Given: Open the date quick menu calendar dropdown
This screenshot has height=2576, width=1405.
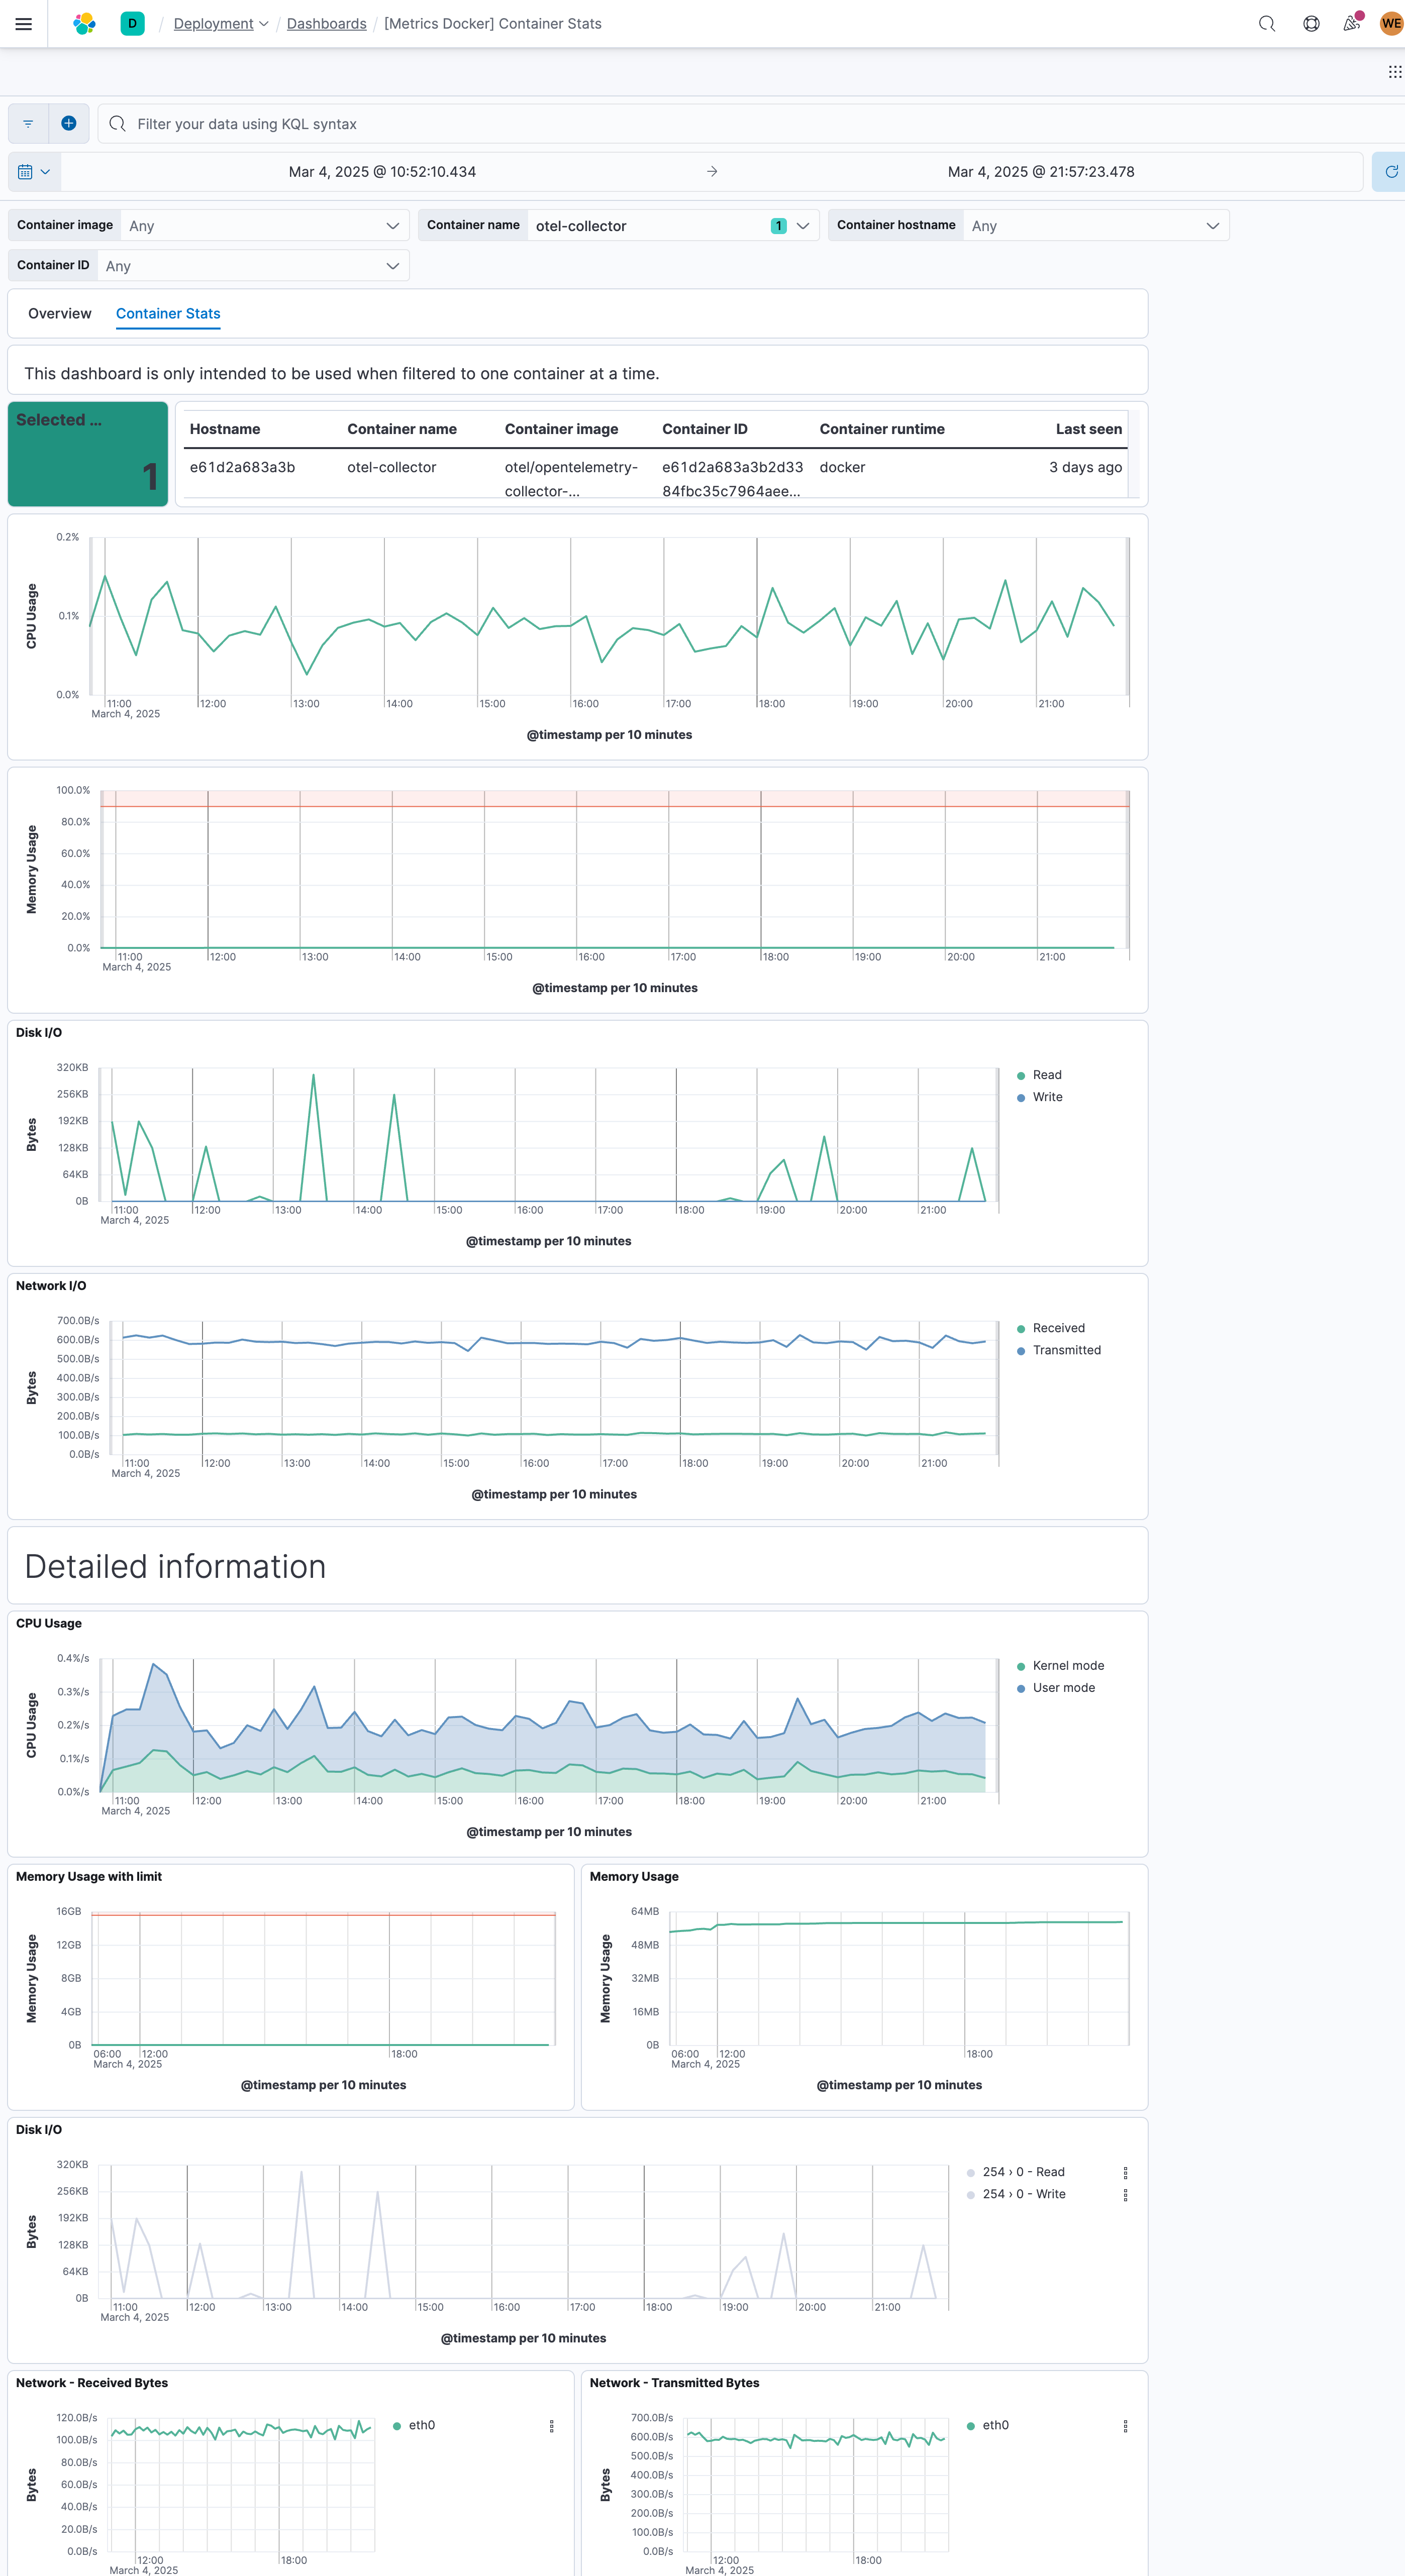Looking at the screenshot, I should pyautogui.click(x=34, y=172).
